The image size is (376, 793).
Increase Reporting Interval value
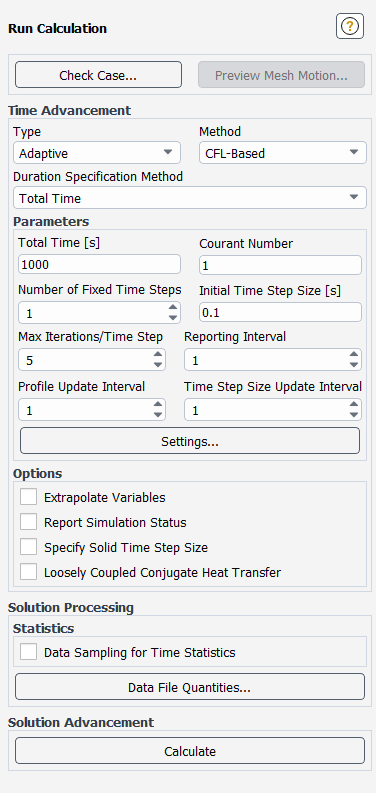(354, 355)
